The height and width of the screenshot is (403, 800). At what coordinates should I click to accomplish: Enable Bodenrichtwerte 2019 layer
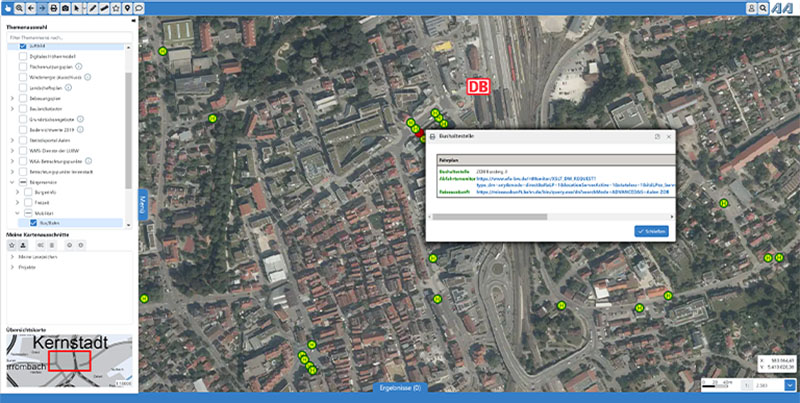(x=22, y=130)
